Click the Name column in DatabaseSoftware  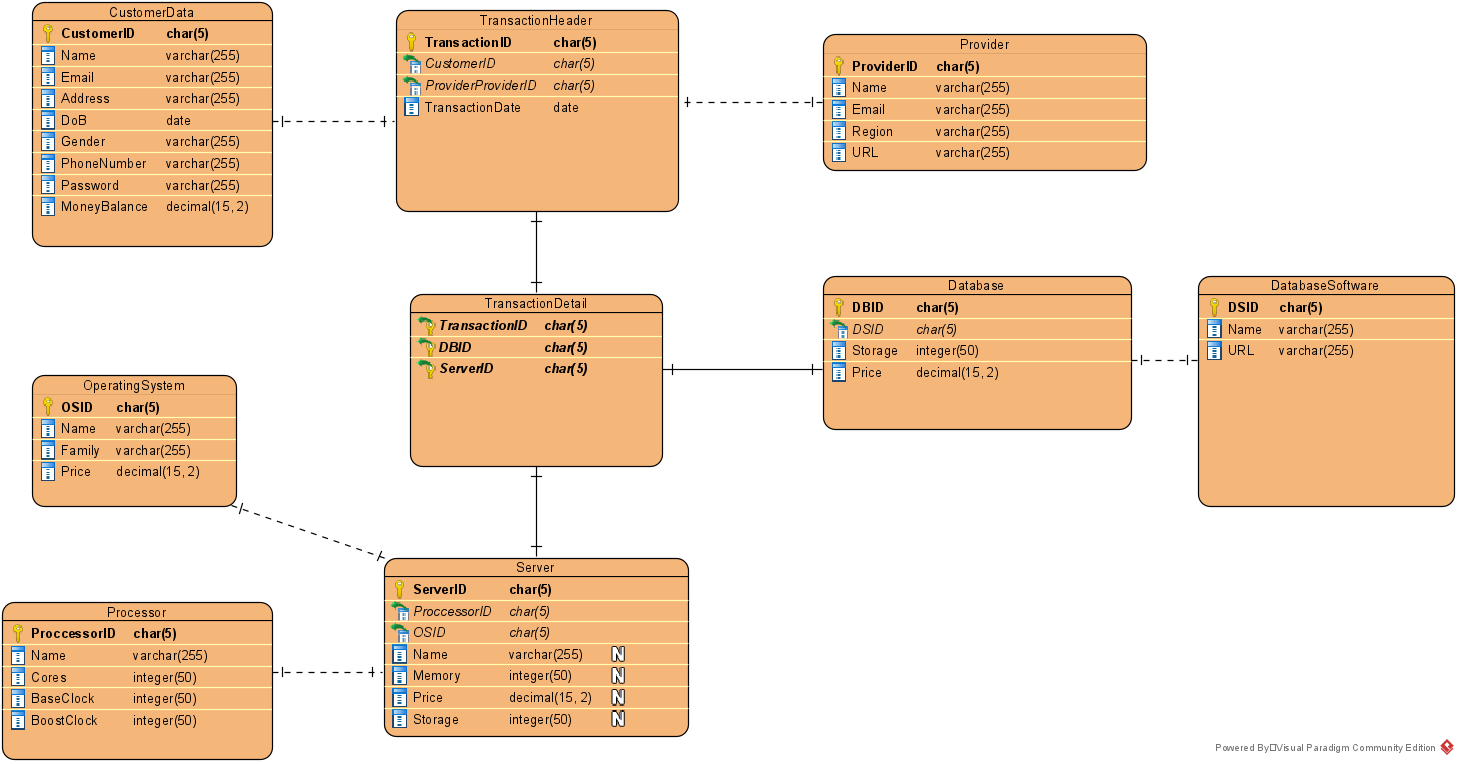click(x=1326, y=329)
